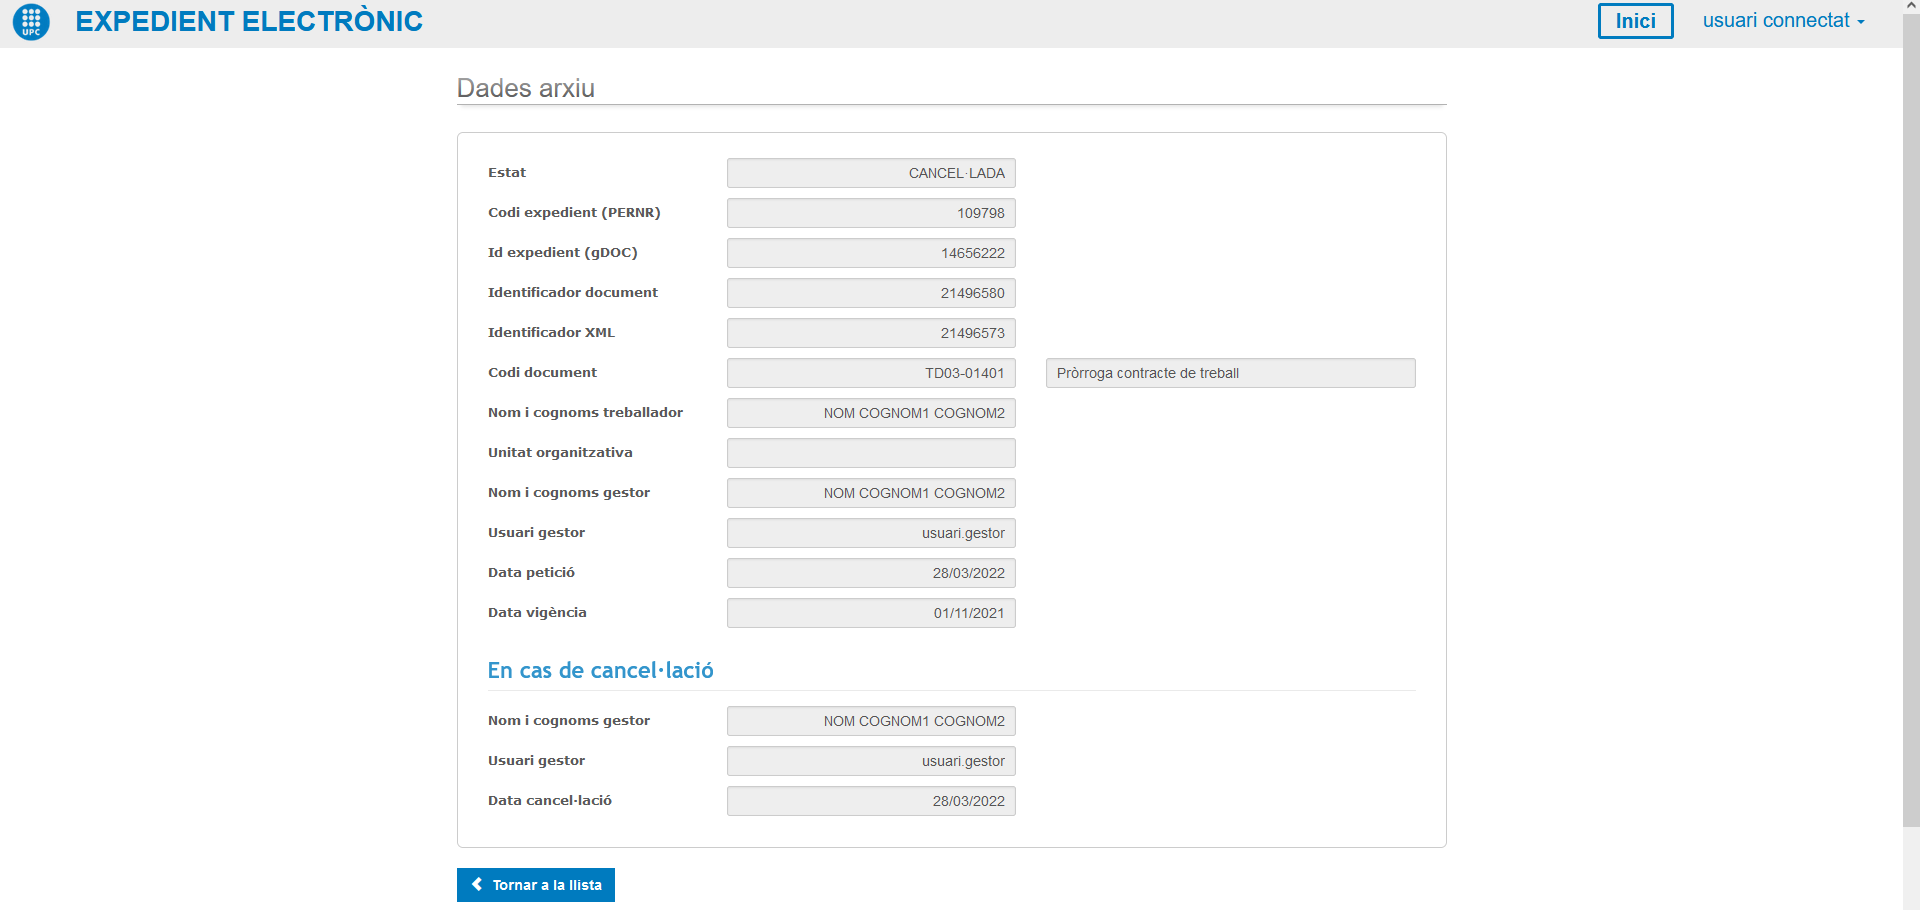Click the scrollbar up arrow
This screenshot has width=1920, height=910.
tap(1911, 6)
